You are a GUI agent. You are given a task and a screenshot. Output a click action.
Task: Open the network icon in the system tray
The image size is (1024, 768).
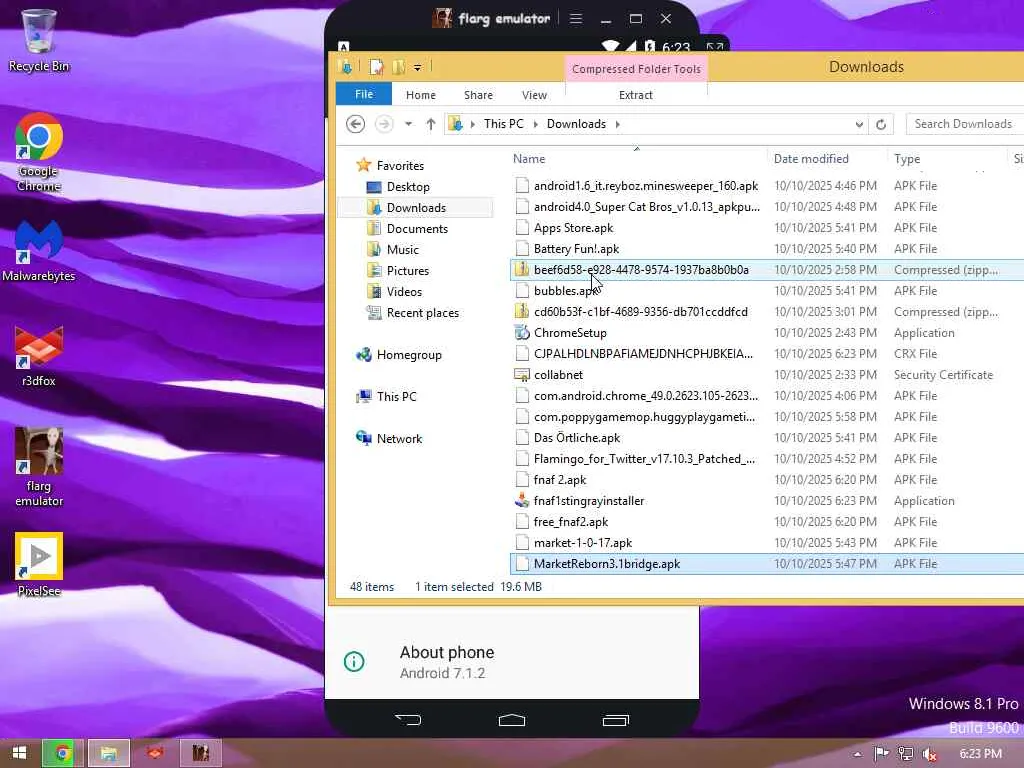click(905, 754)
